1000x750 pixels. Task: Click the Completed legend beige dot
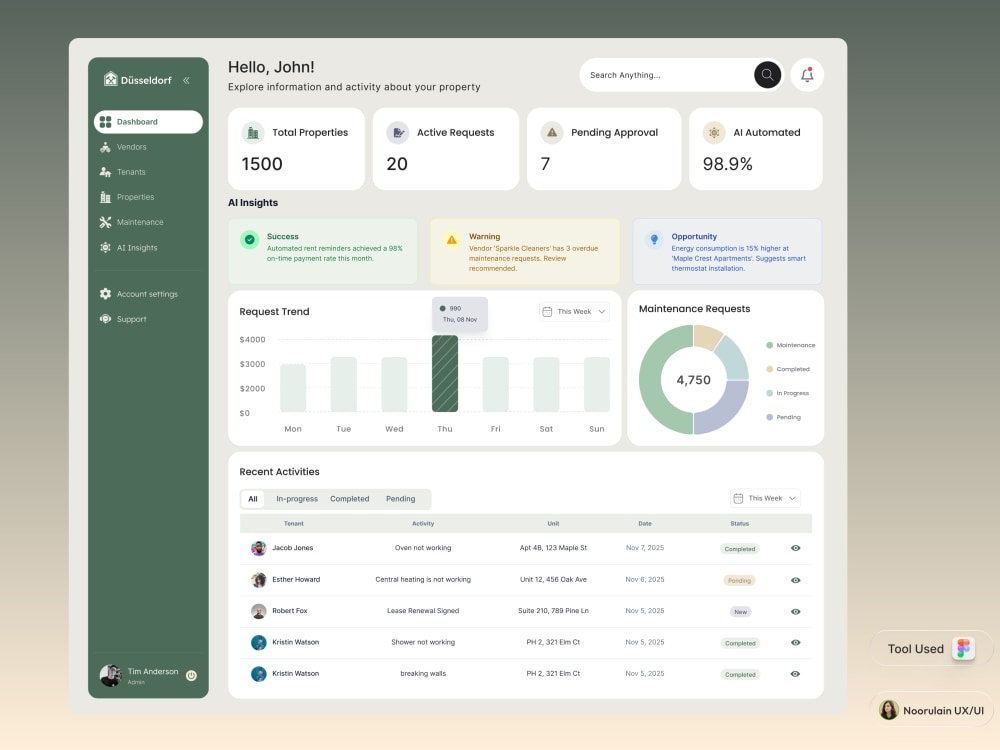[769, 369]
